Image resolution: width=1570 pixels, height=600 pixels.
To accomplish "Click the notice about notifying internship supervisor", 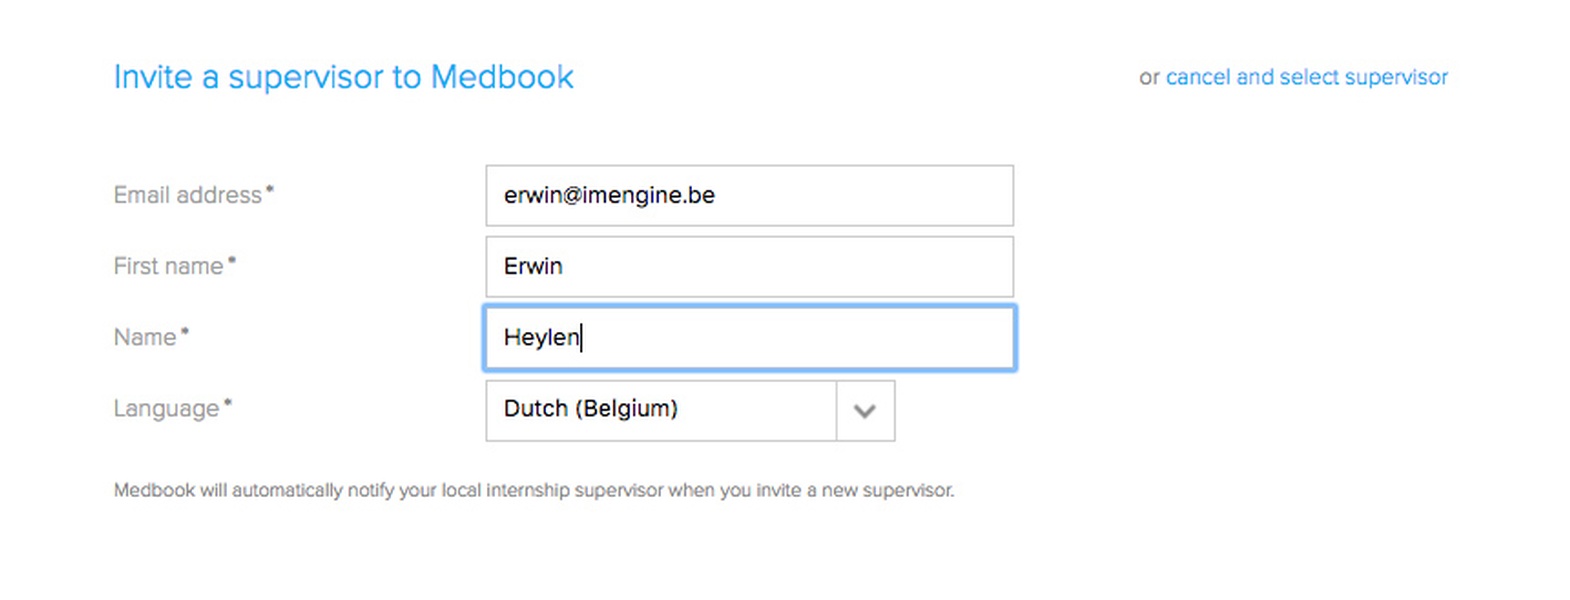I will [533, 490].
